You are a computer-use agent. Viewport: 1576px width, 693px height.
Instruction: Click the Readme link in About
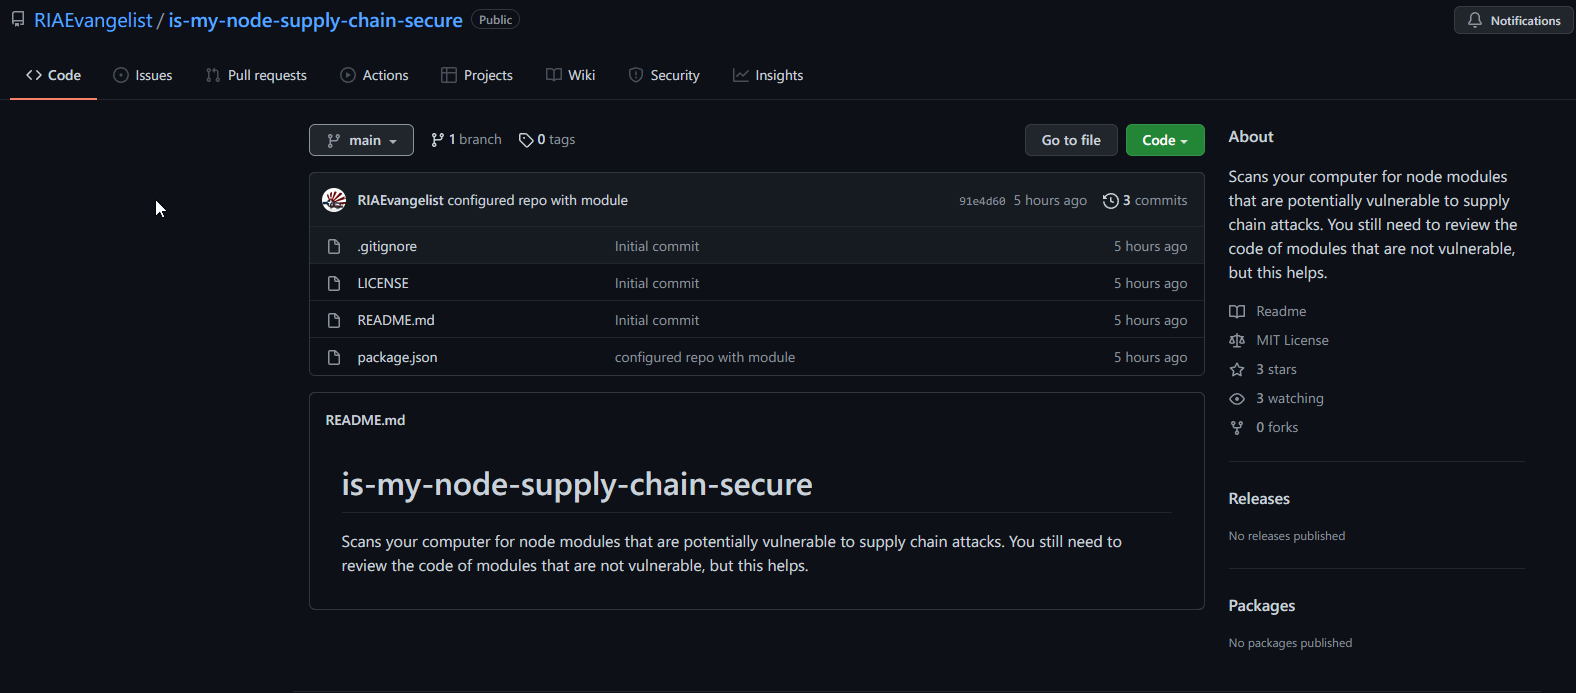click(x=1268, y=311)
